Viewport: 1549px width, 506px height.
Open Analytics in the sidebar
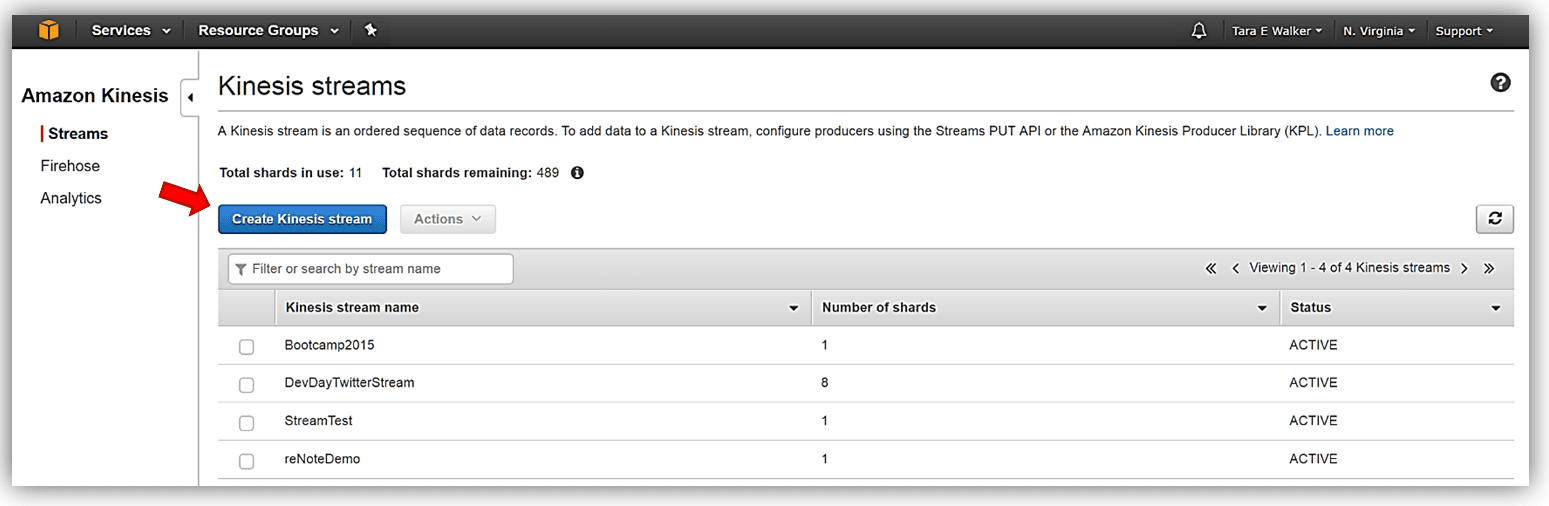coord(71,198)
